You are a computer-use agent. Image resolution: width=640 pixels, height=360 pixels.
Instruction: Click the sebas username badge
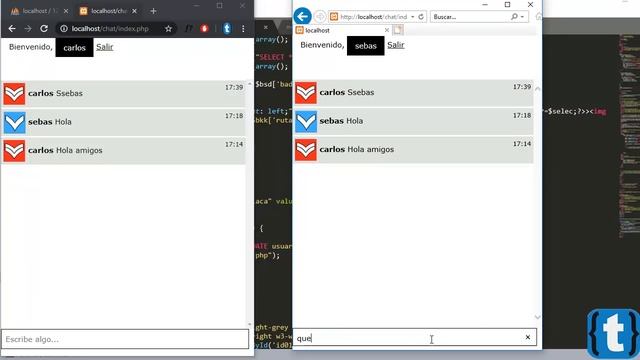tap(366, 46)
